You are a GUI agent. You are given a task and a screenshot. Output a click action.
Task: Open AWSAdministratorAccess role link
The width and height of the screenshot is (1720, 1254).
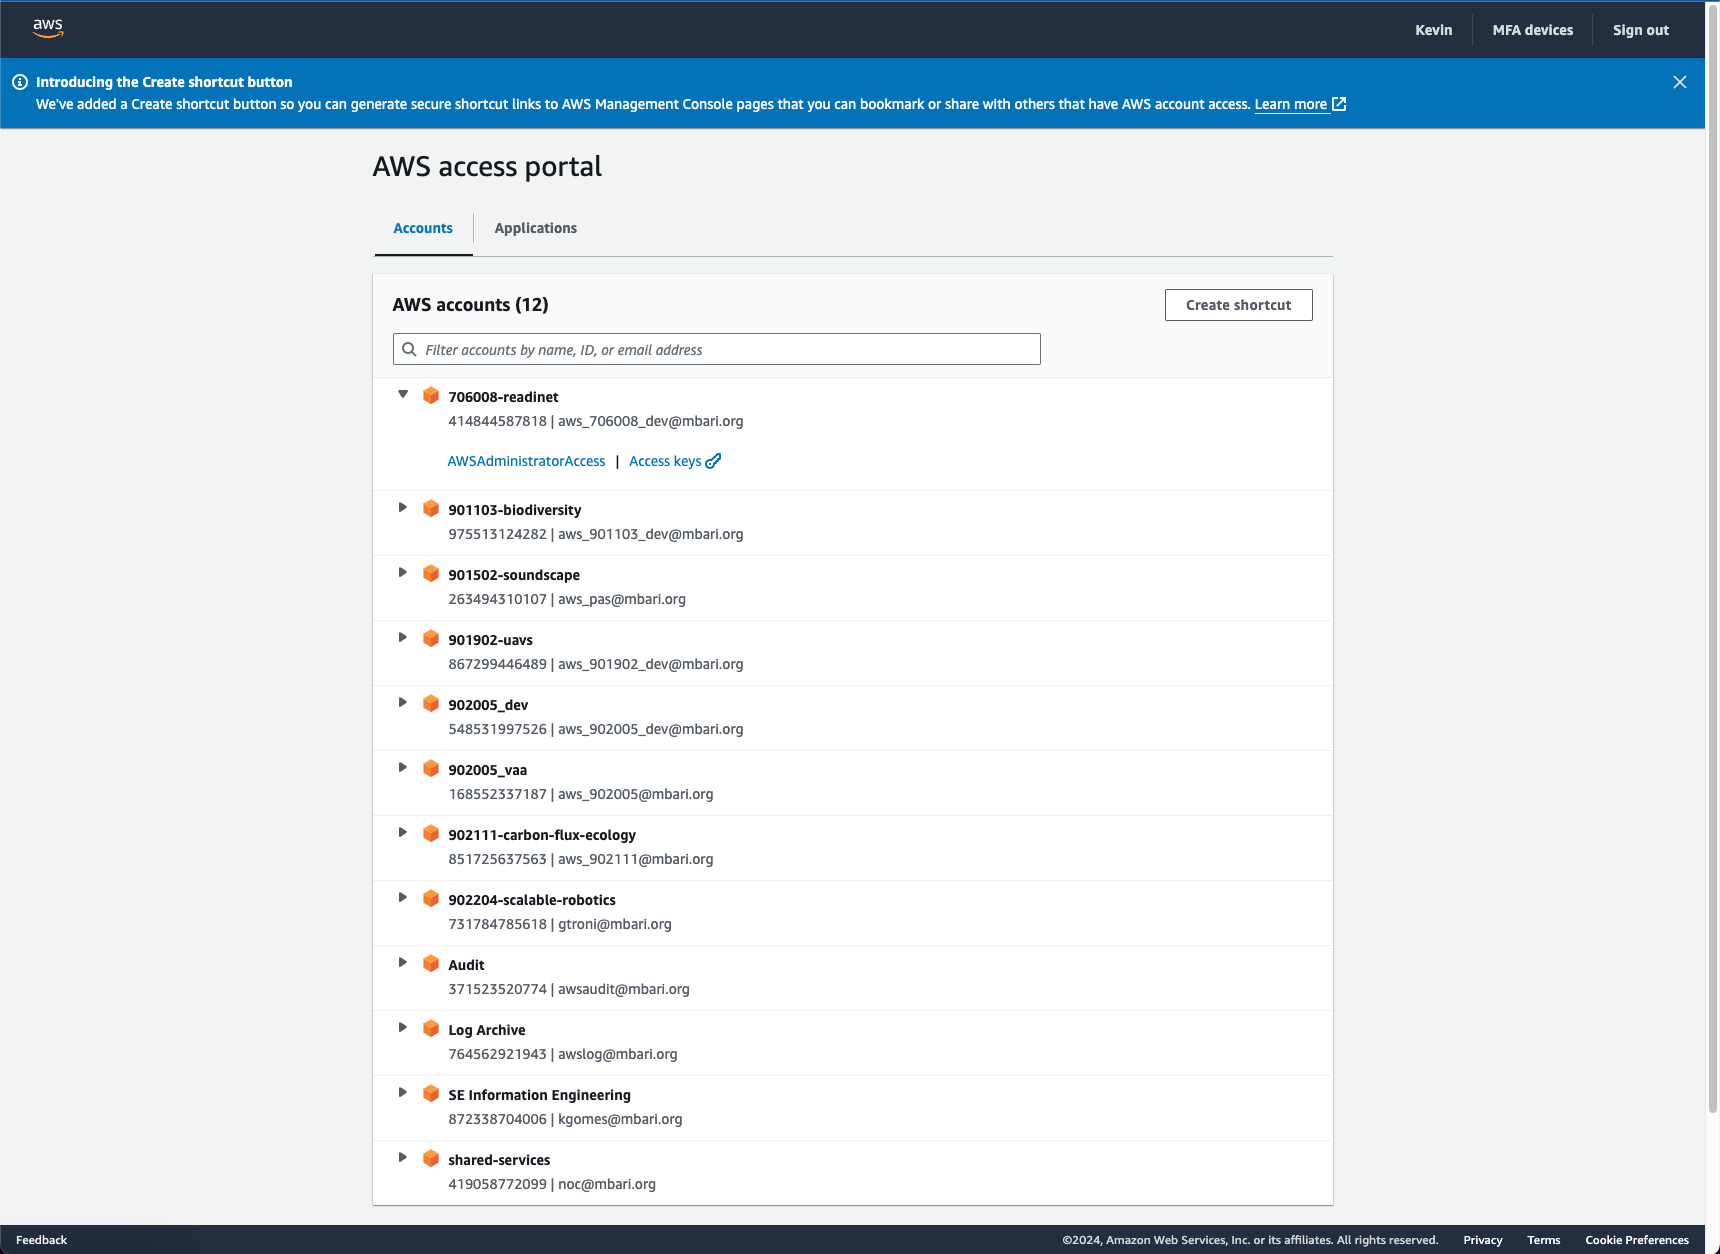526,461
